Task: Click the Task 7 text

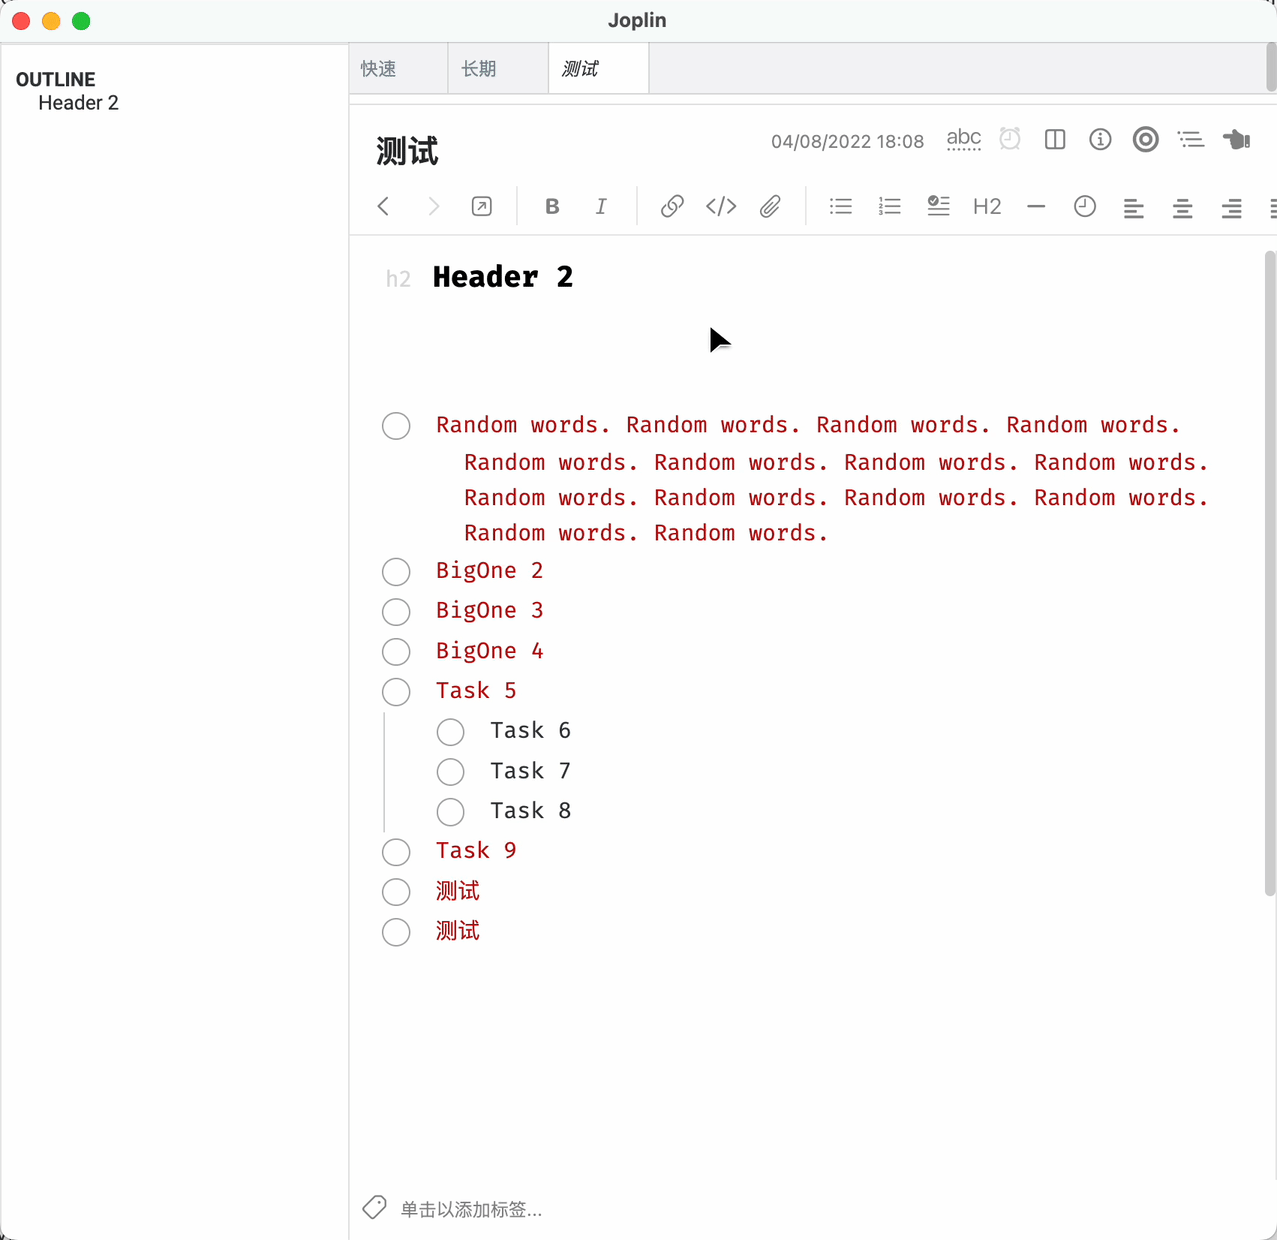Action: (530, 771)
